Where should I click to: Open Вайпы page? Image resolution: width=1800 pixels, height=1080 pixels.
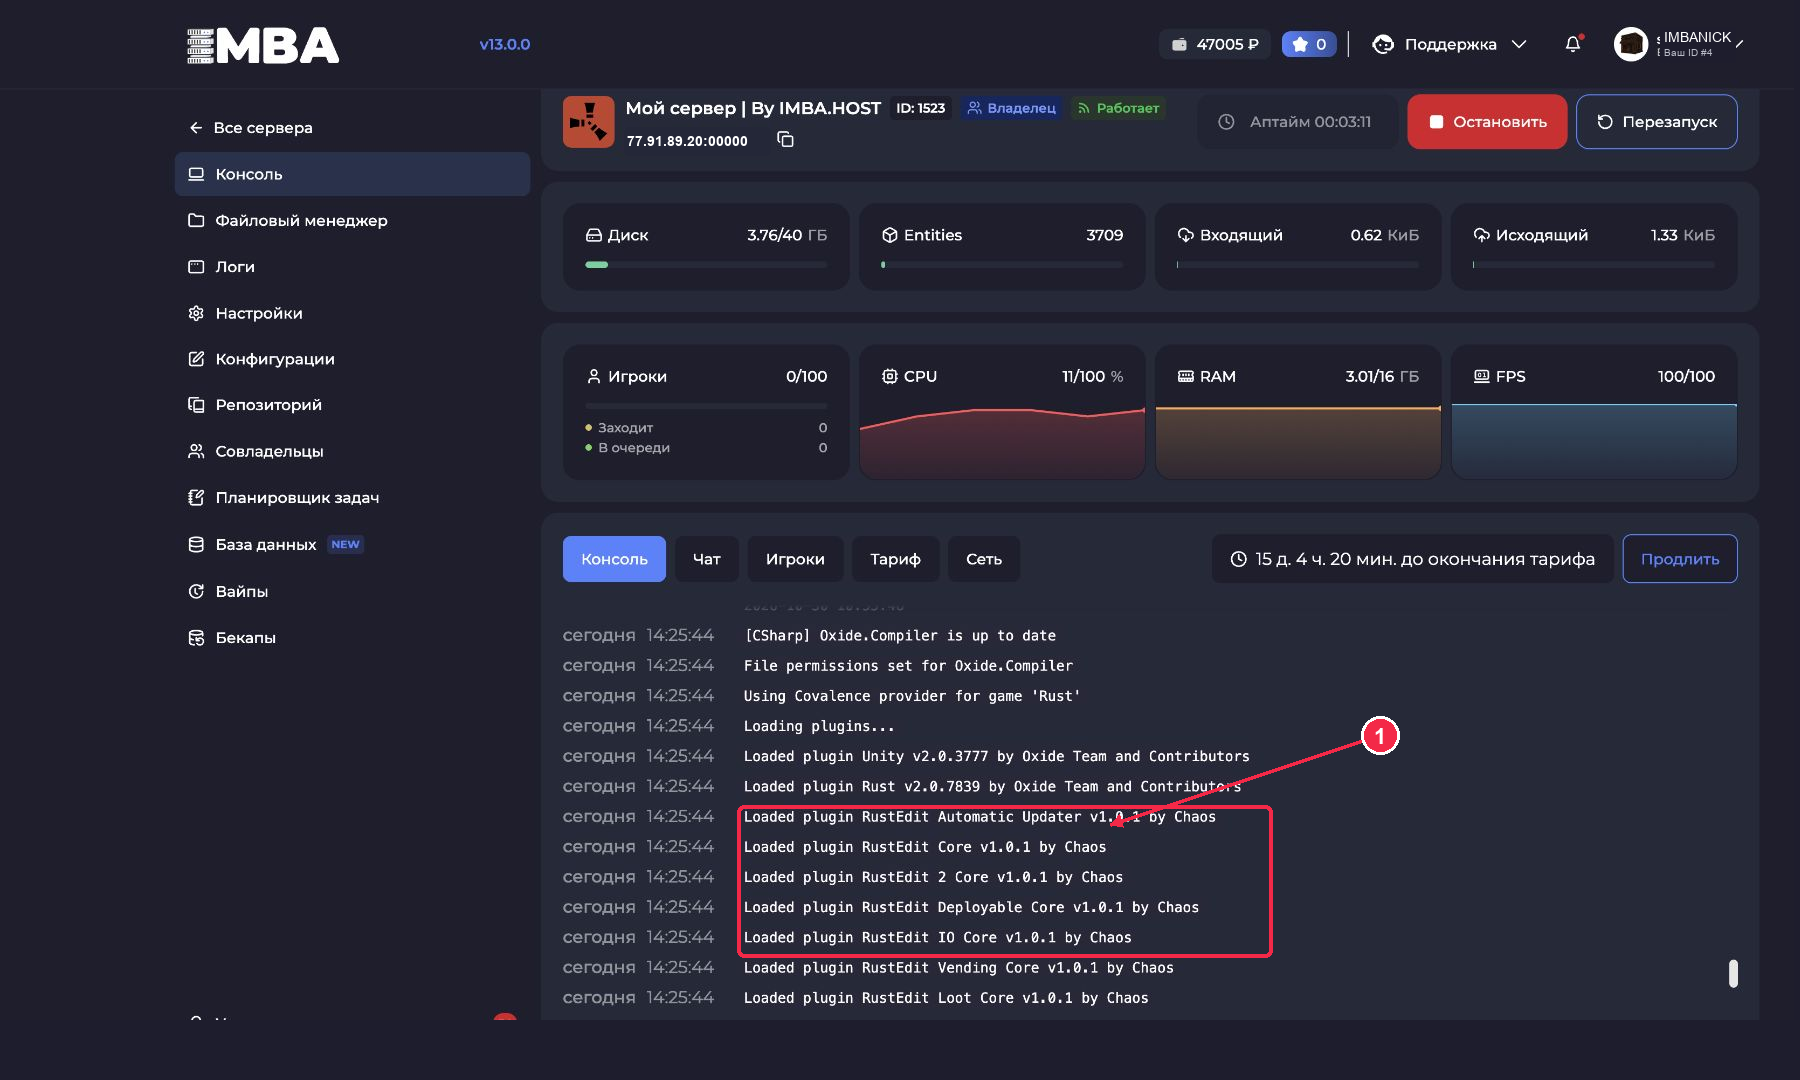tap(228, 591)
